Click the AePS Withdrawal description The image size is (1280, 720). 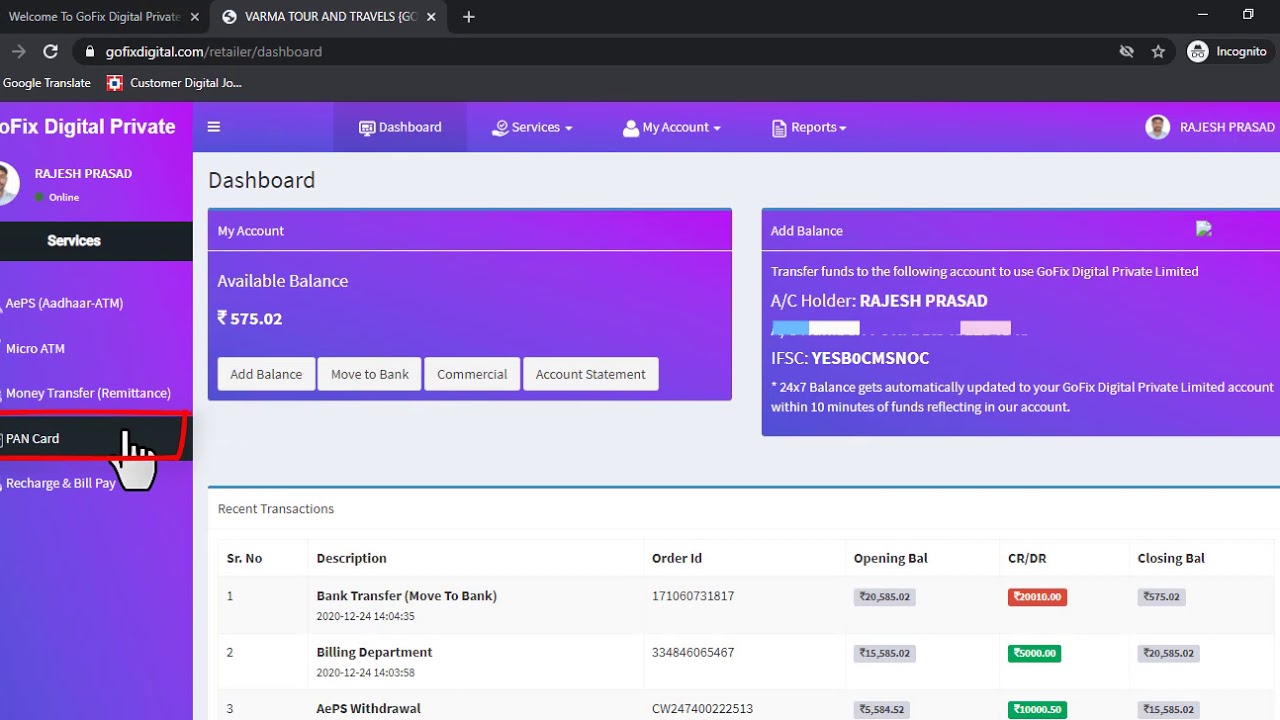point(368,708)
